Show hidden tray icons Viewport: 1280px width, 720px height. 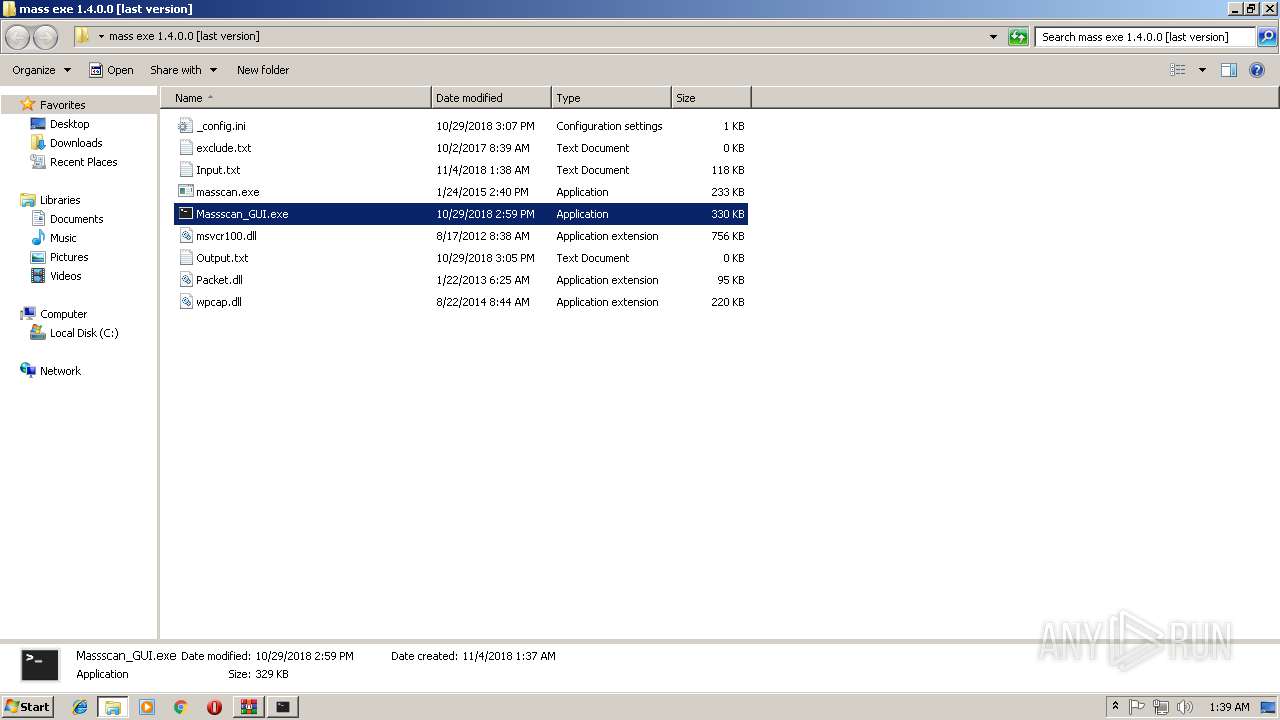point(1115,707)
